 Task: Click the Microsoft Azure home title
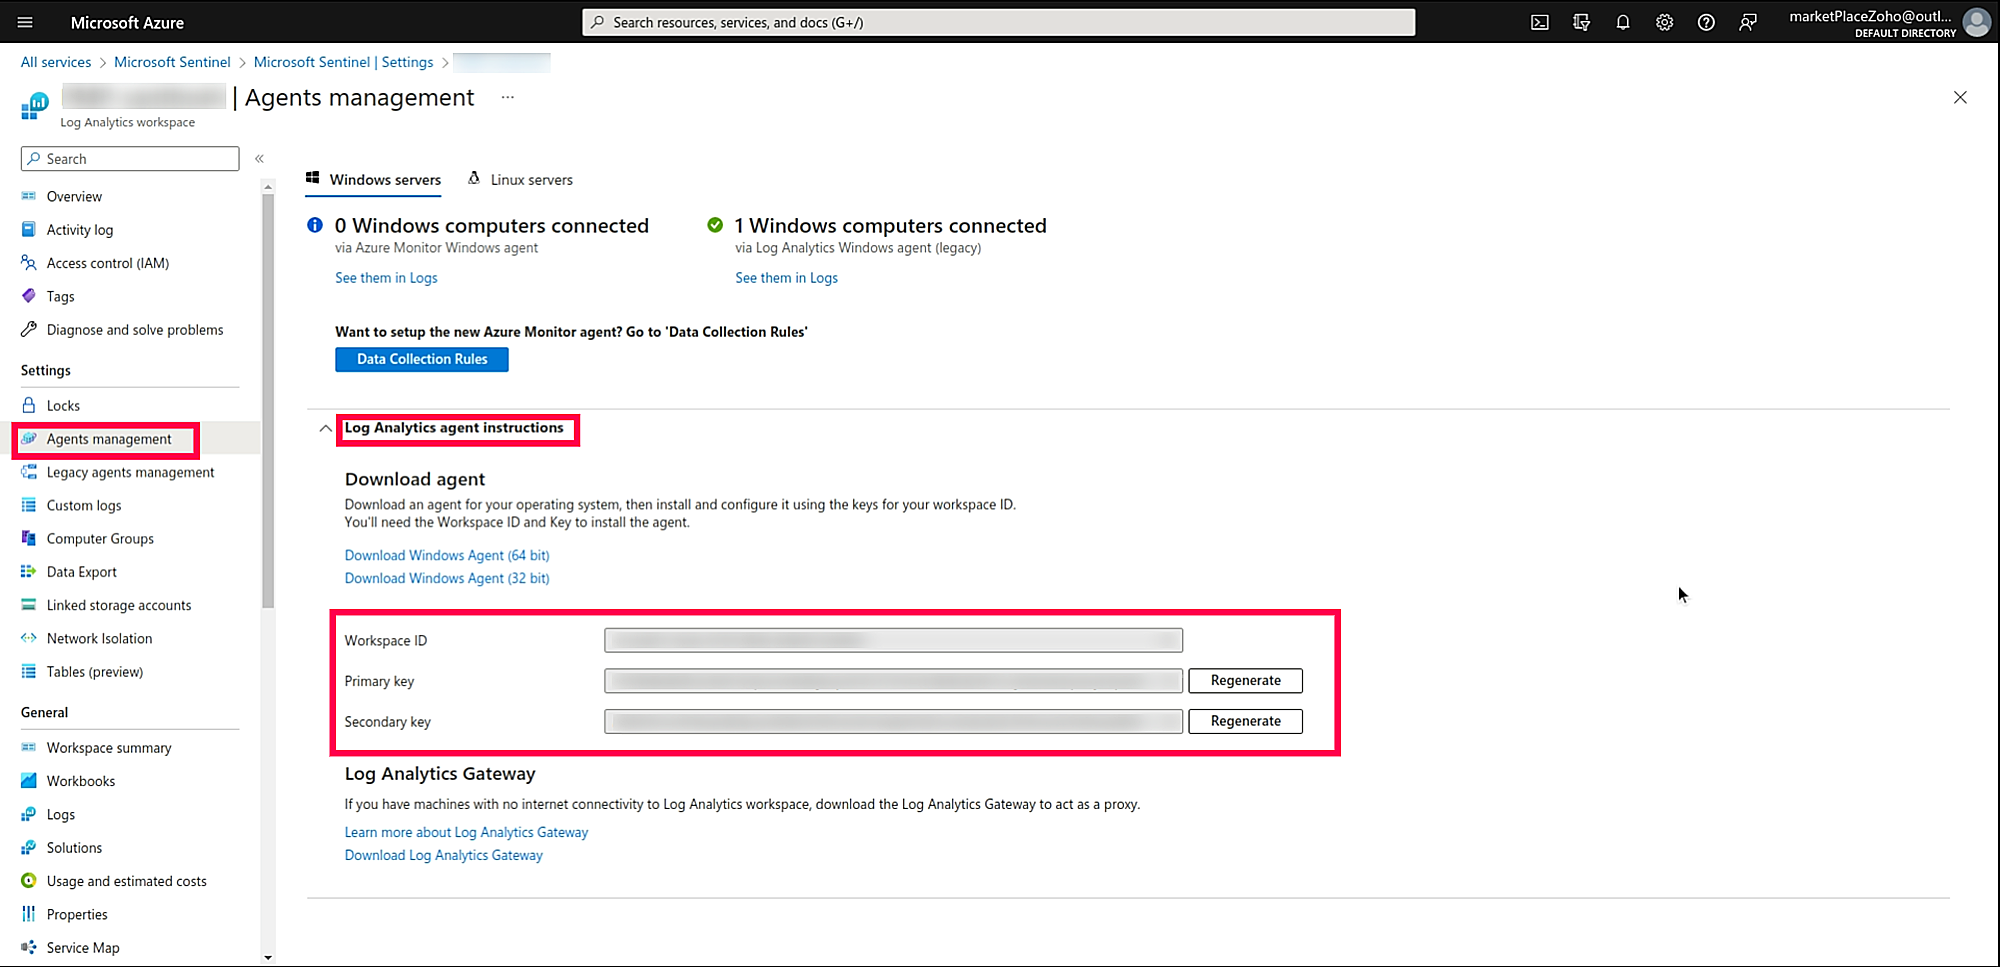pyautogui.click(x=127, y=22)
